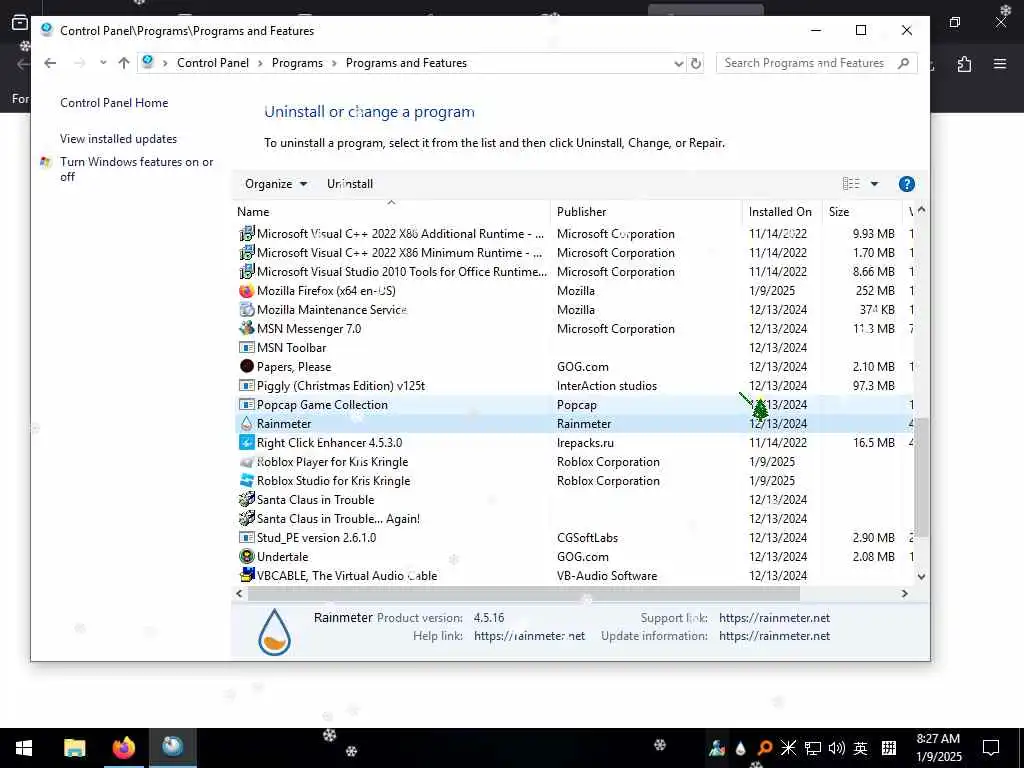Screen dimensions: 1024x768
Task: Click the Visual C++ 2022 X86 Minimum Runtime icon
Action: pos(246,253)
